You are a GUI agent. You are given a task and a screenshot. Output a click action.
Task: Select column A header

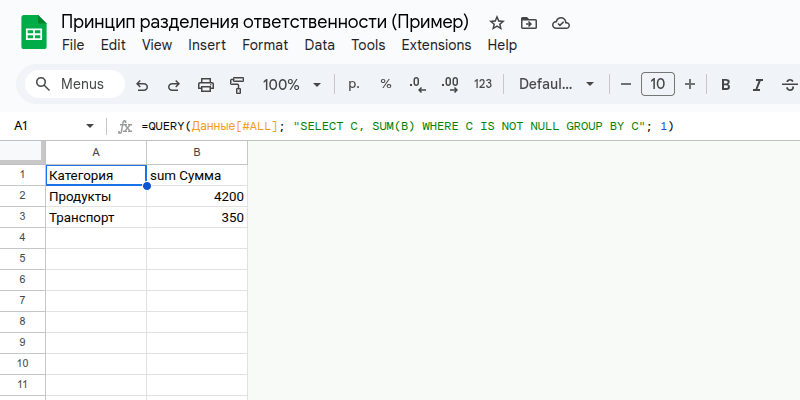(96, 153)
